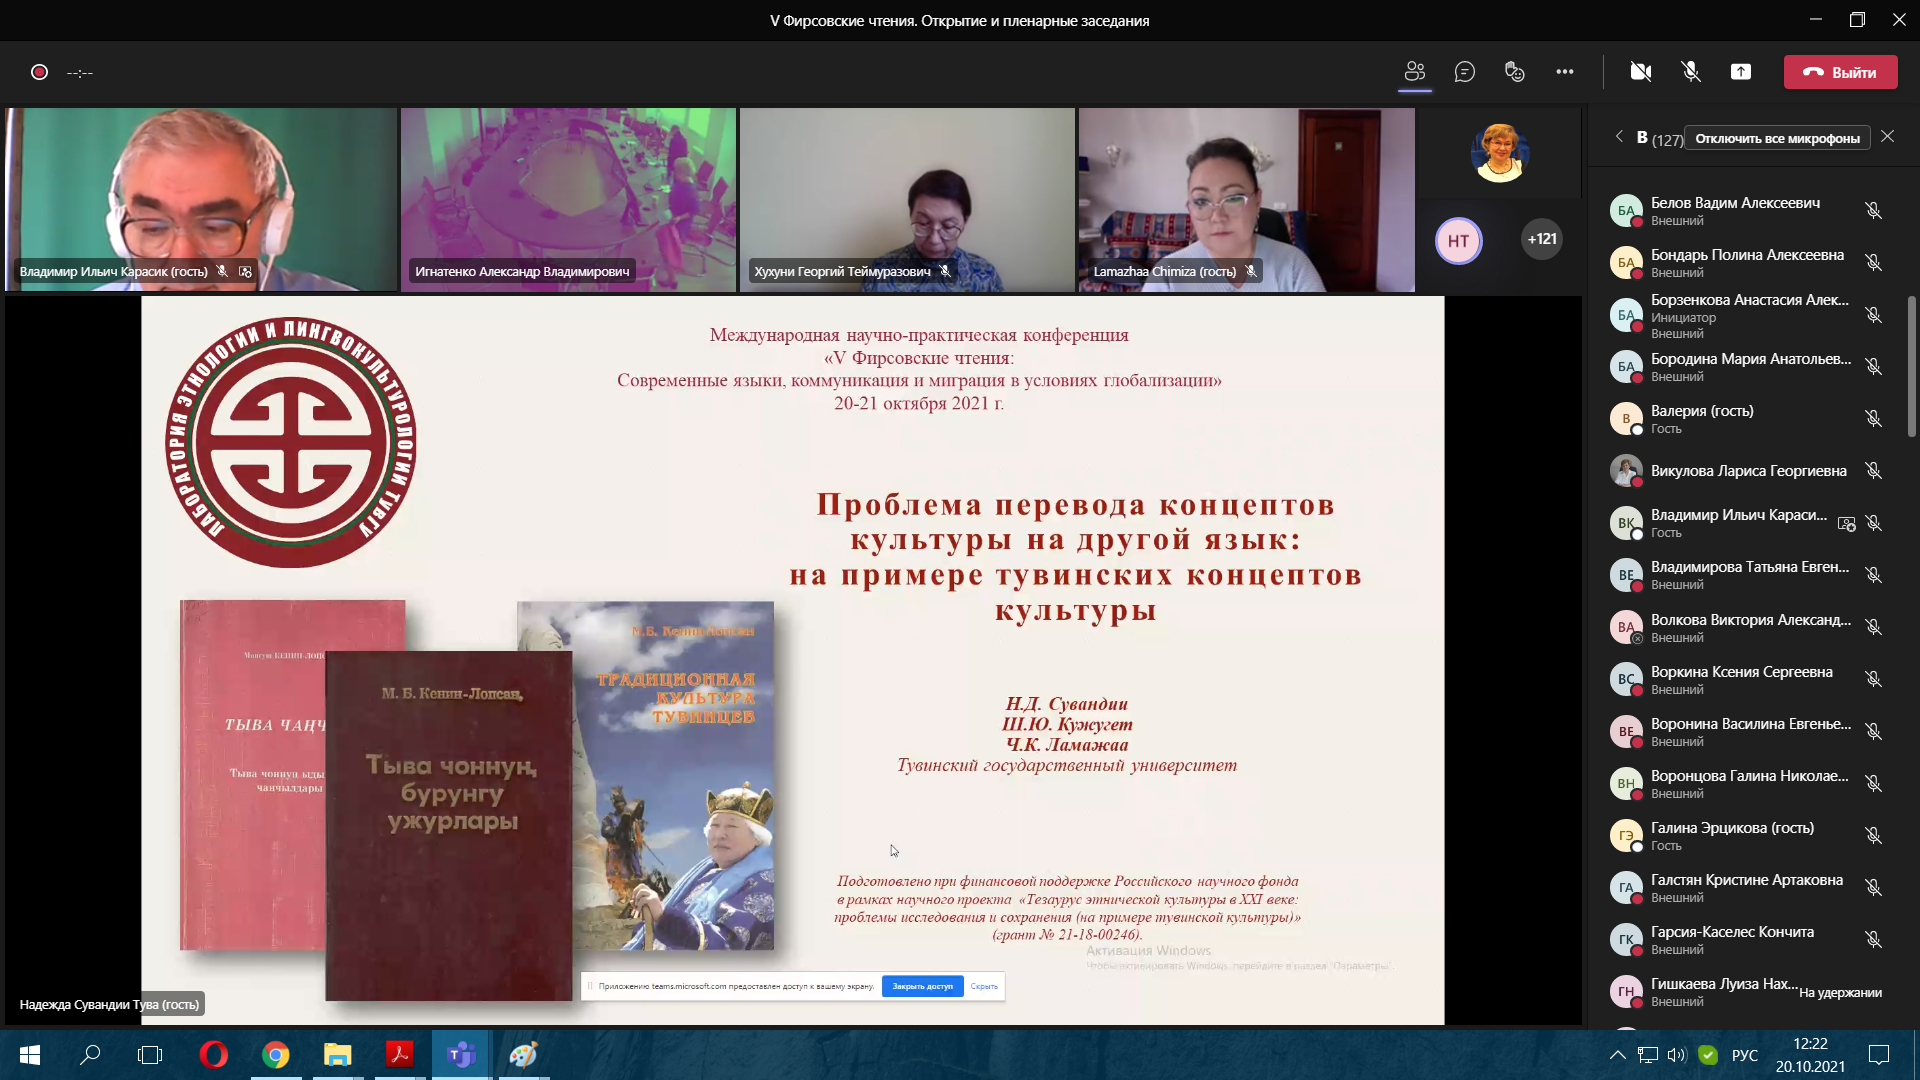Screen dimensions: 1920x1080
Task: Click mic icon next to Белов Вадим Алексеевич
Action: (1873, 210)
